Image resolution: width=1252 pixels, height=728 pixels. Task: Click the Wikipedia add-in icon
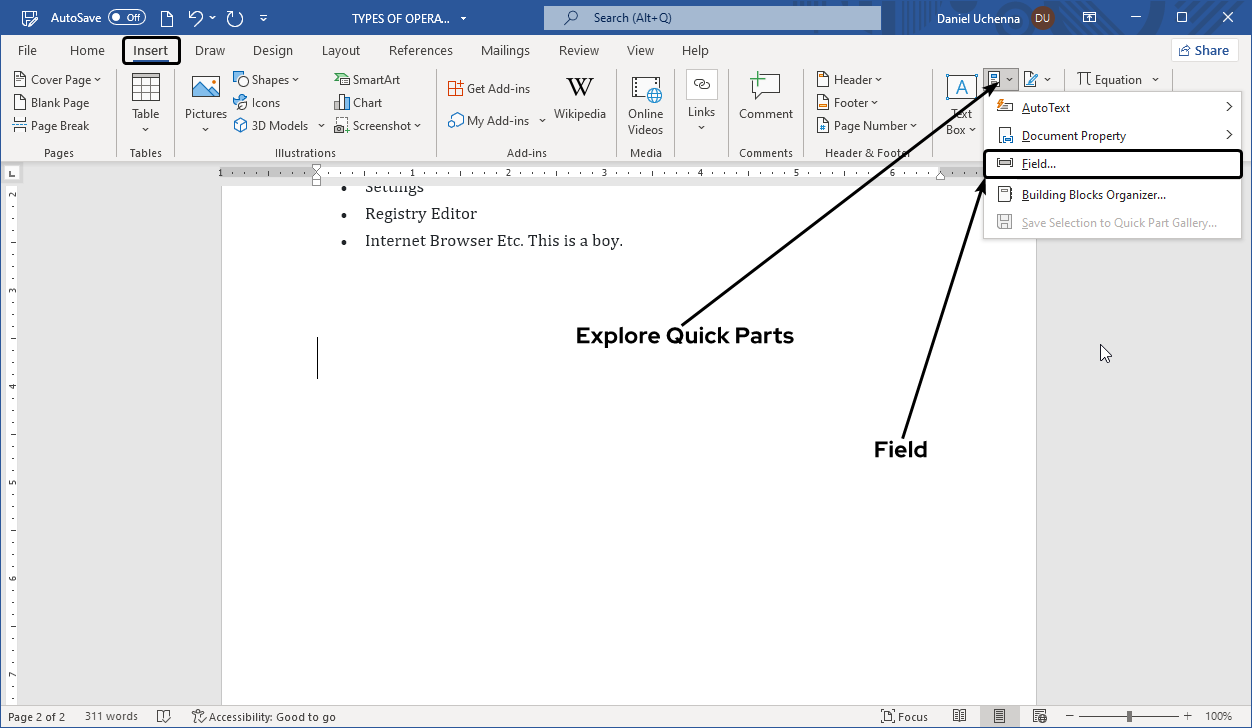point(579,89)
